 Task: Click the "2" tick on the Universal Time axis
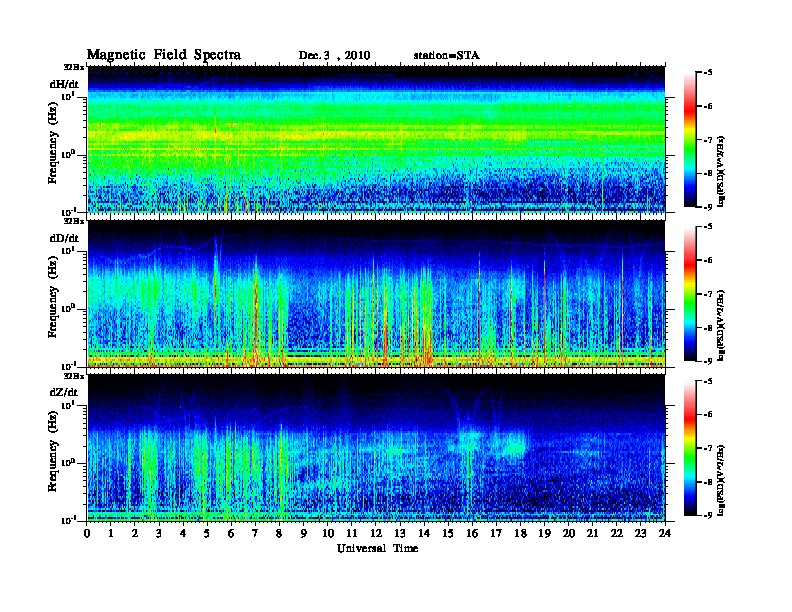135,533
